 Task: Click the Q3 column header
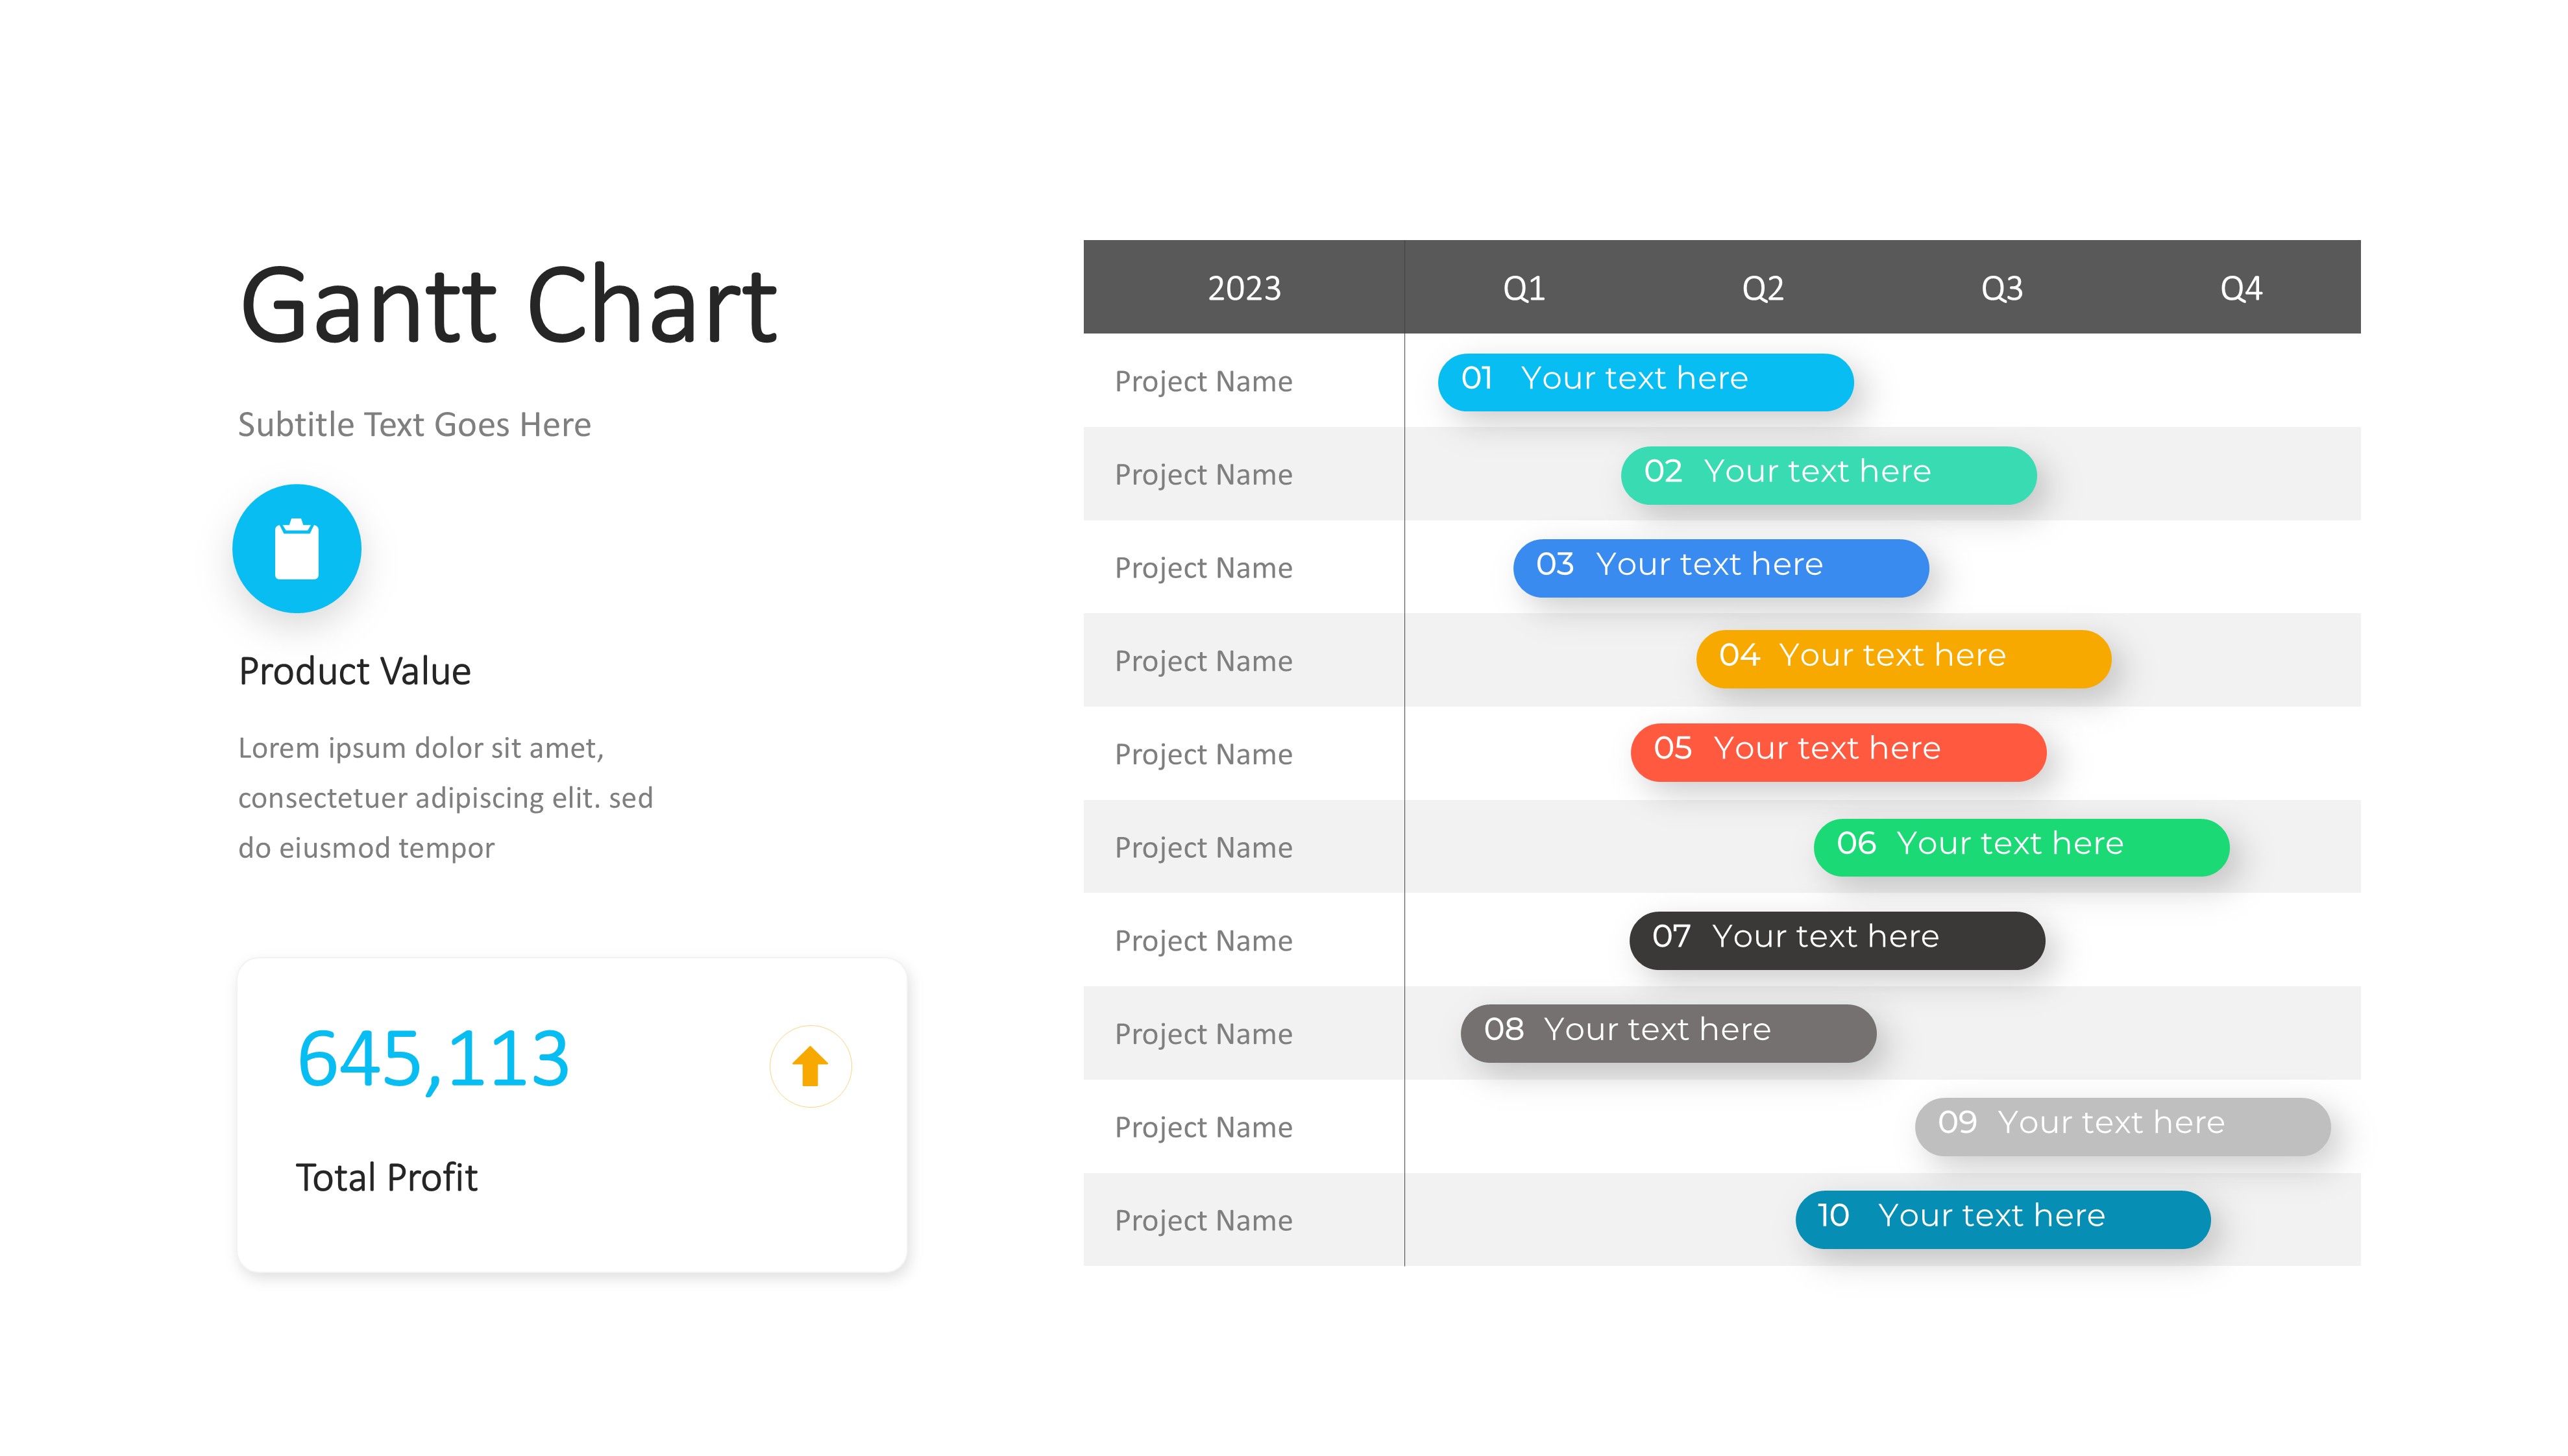(2001, 288)
